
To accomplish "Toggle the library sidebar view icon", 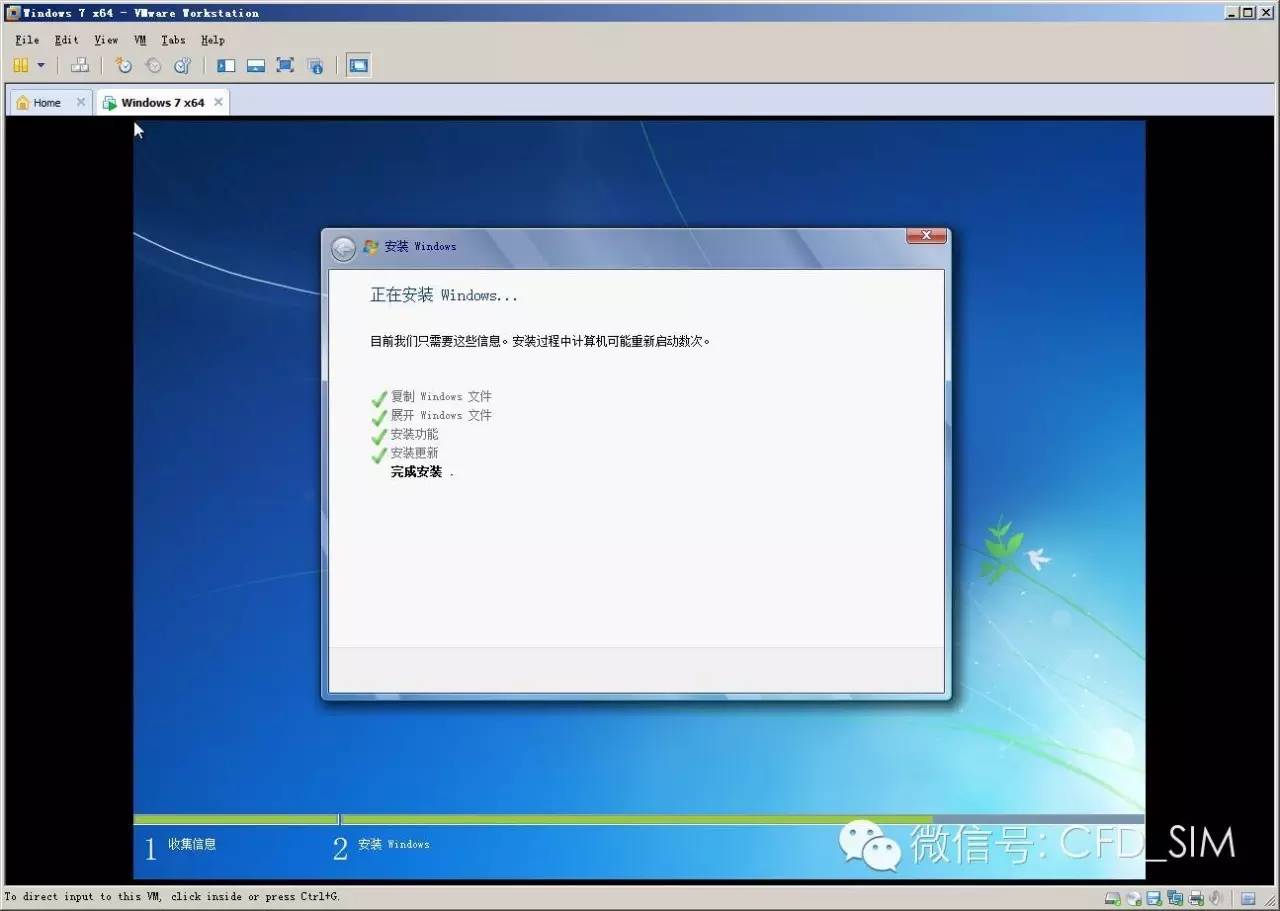I will coord(226,66).
